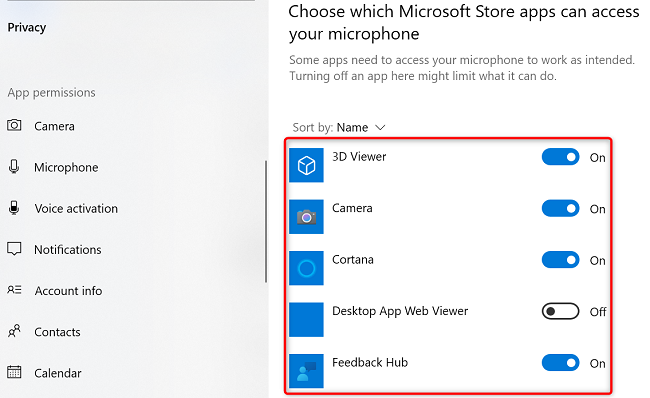The height and width of the screenshot is (398, 650).
Task: Click the 3D Viewer cube app icon
Action: tap(306, 165)
